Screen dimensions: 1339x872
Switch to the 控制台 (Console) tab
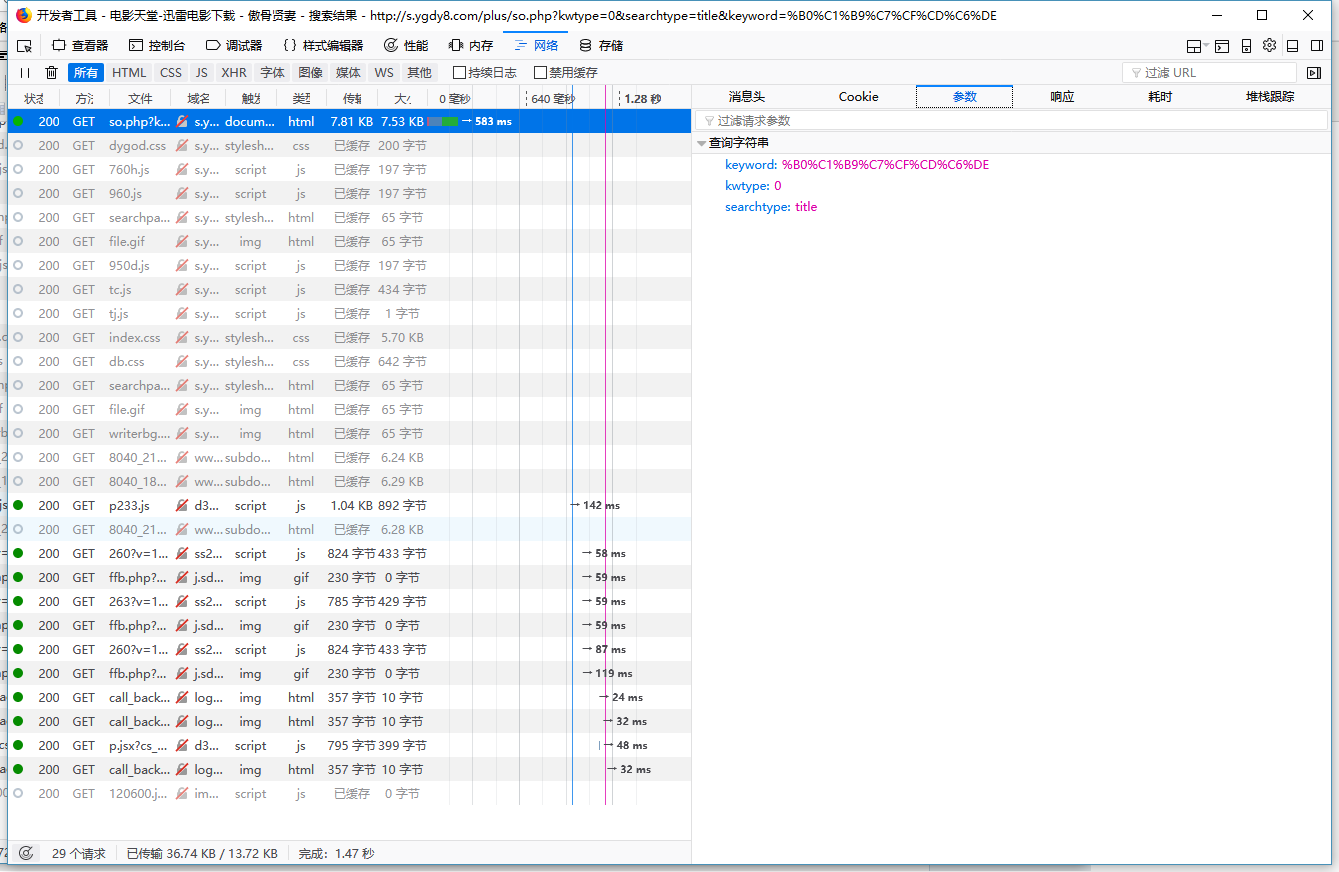pyautogui.click(x=158, y=46)
